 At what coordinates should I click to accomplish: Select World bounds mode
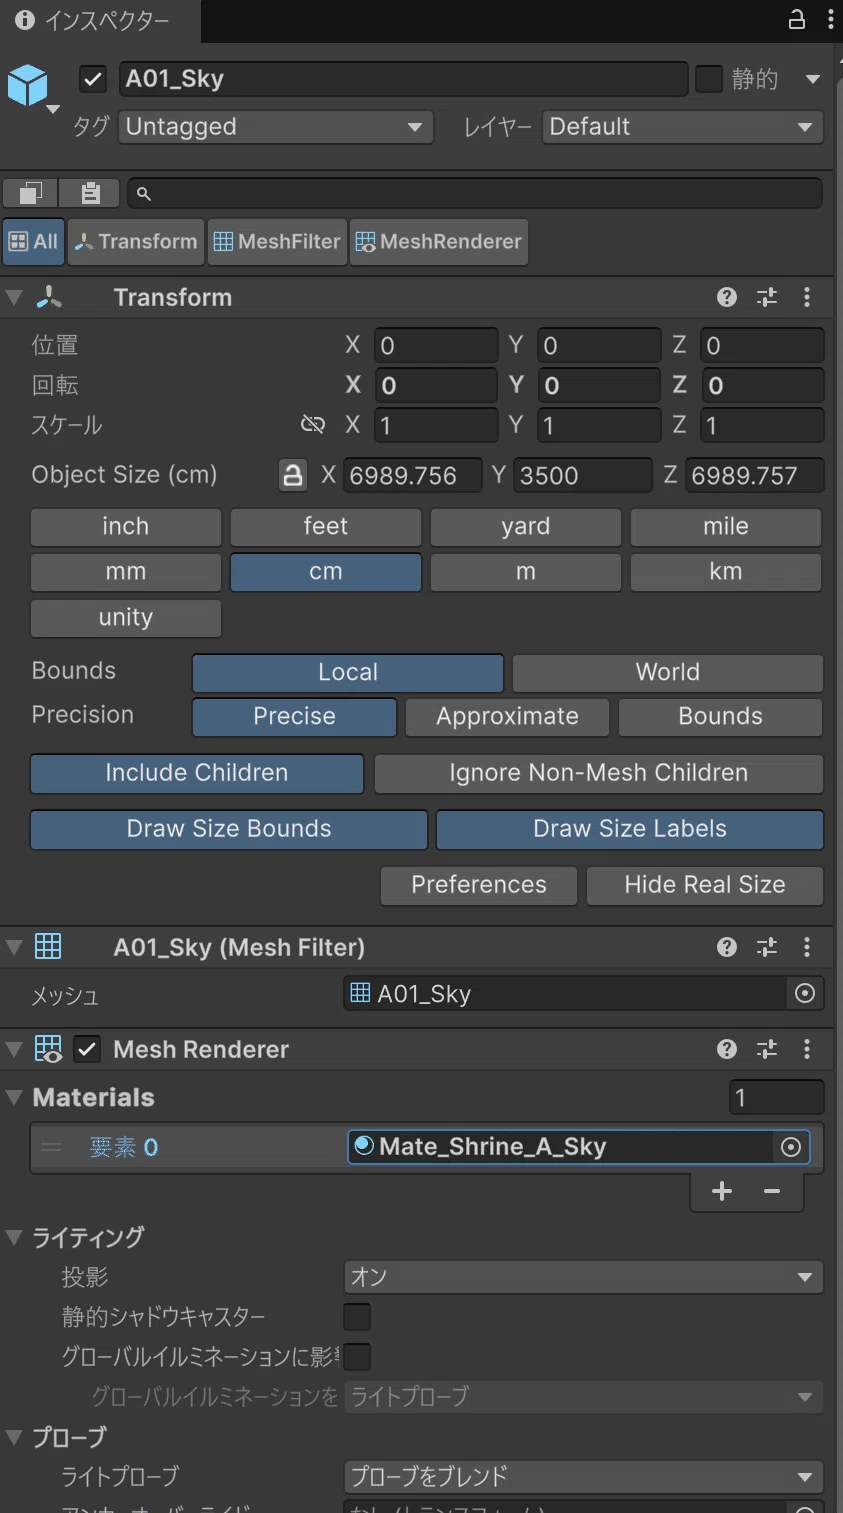668,673
